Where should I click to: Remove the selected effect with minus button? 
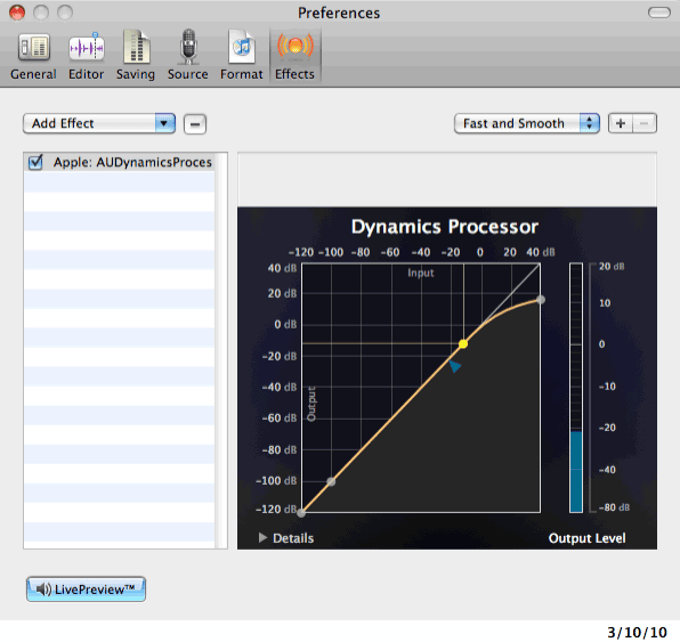point(195,124)
